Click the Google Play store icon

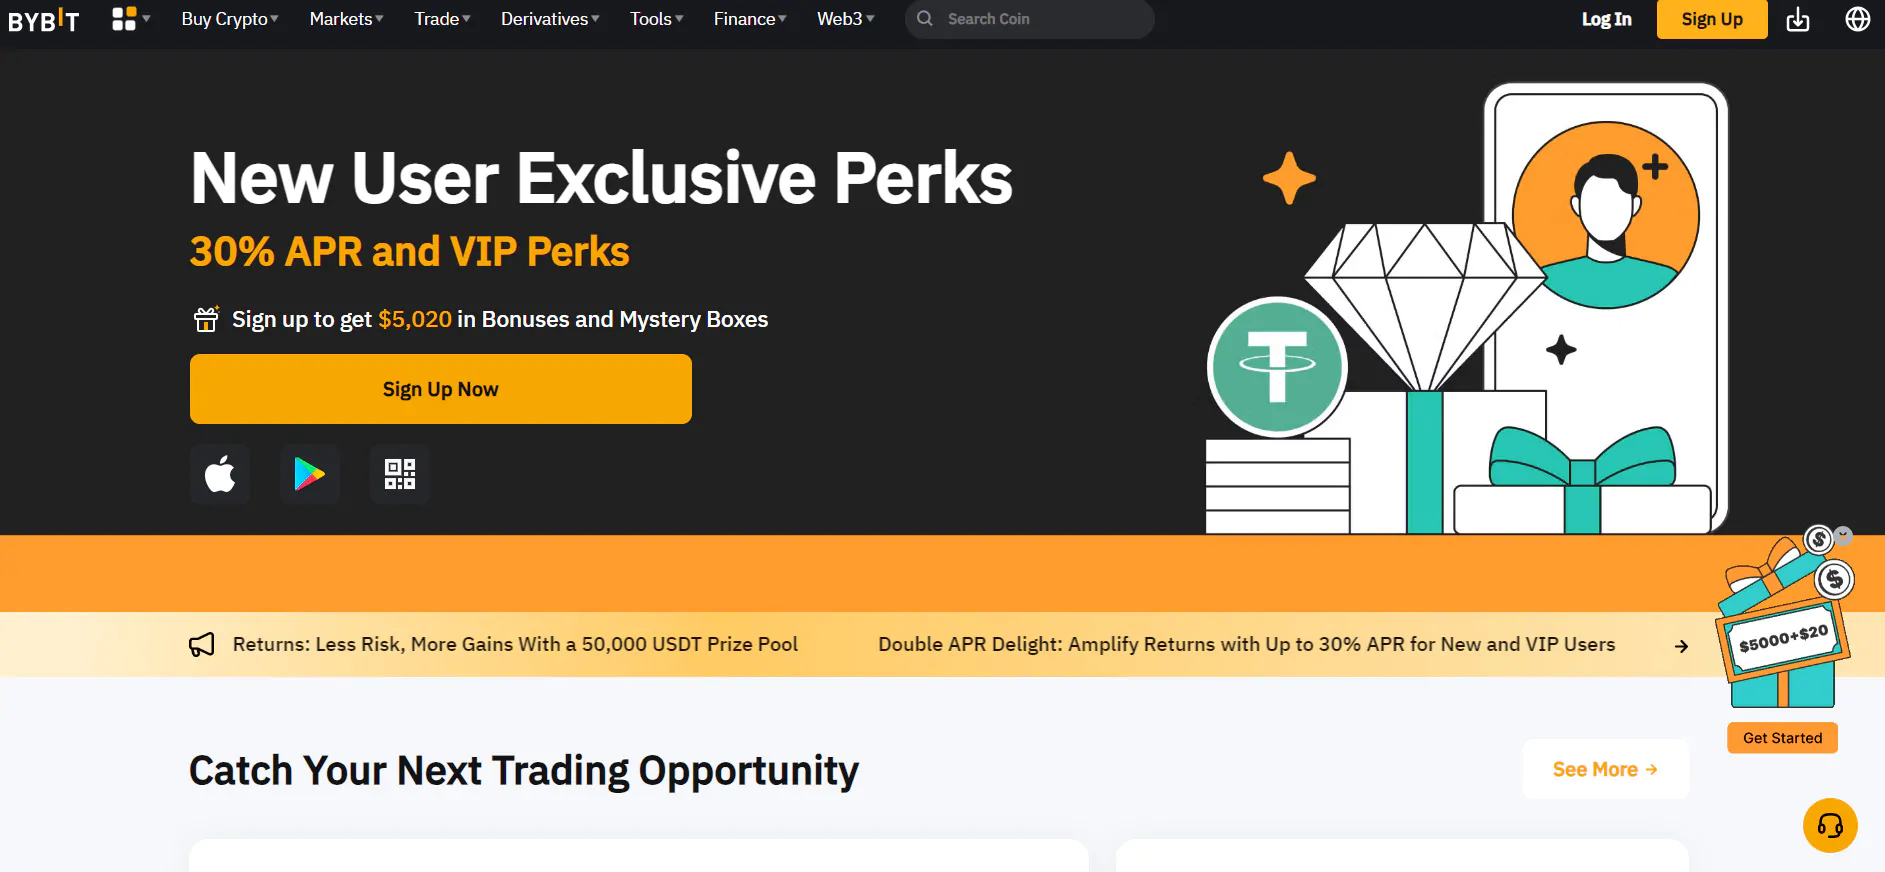coord(310,474)
